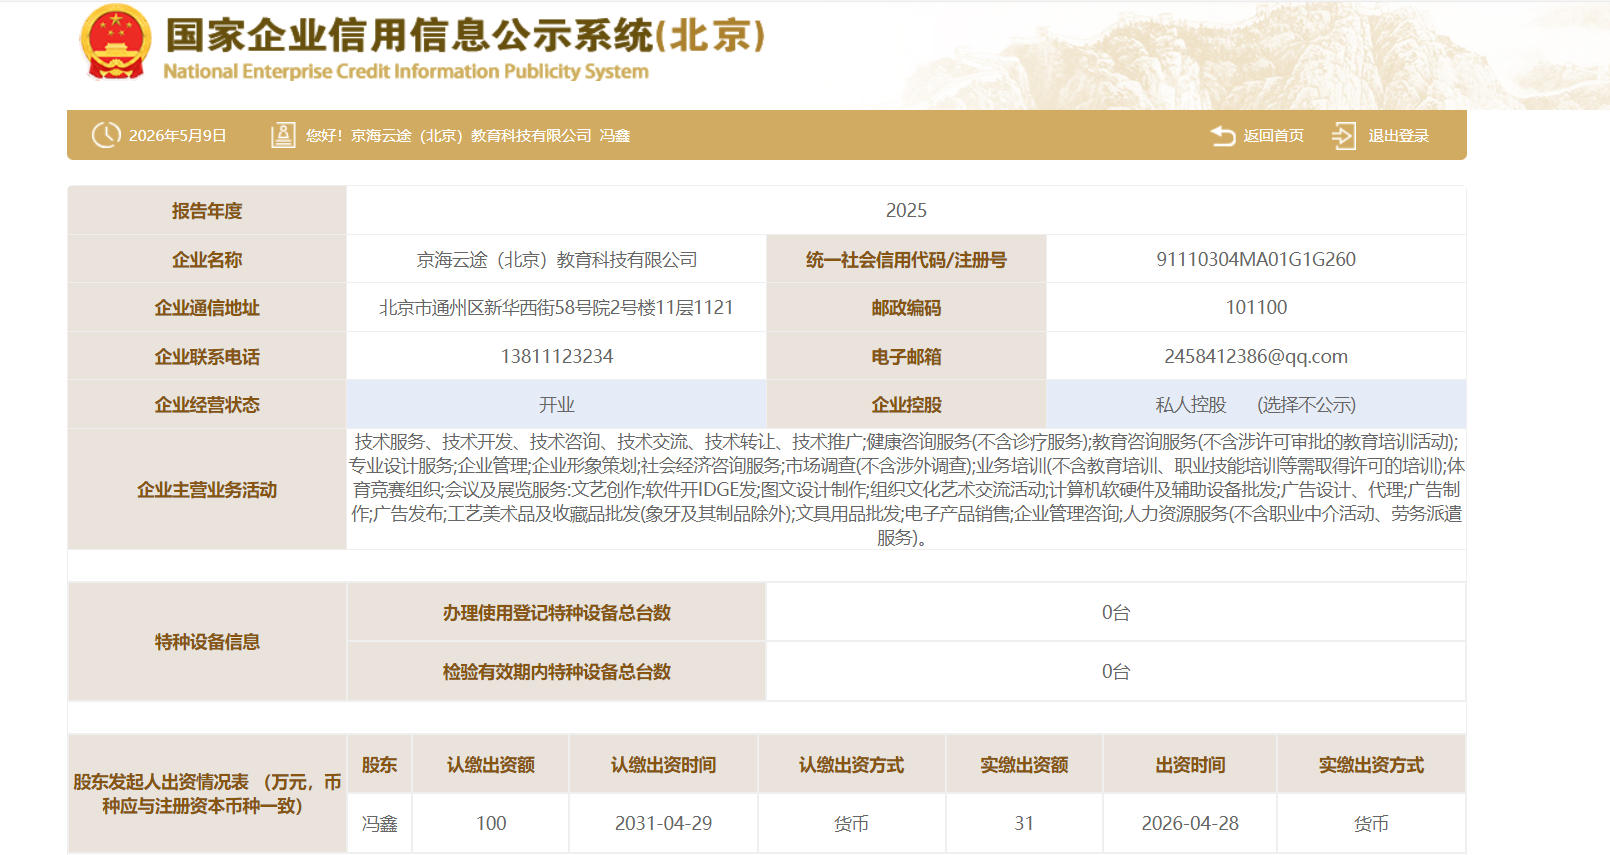The width and height of the screenshot is (1610, 855).
Task: Click the return-home arrow icon
Action: click(x=1223, y=135)
